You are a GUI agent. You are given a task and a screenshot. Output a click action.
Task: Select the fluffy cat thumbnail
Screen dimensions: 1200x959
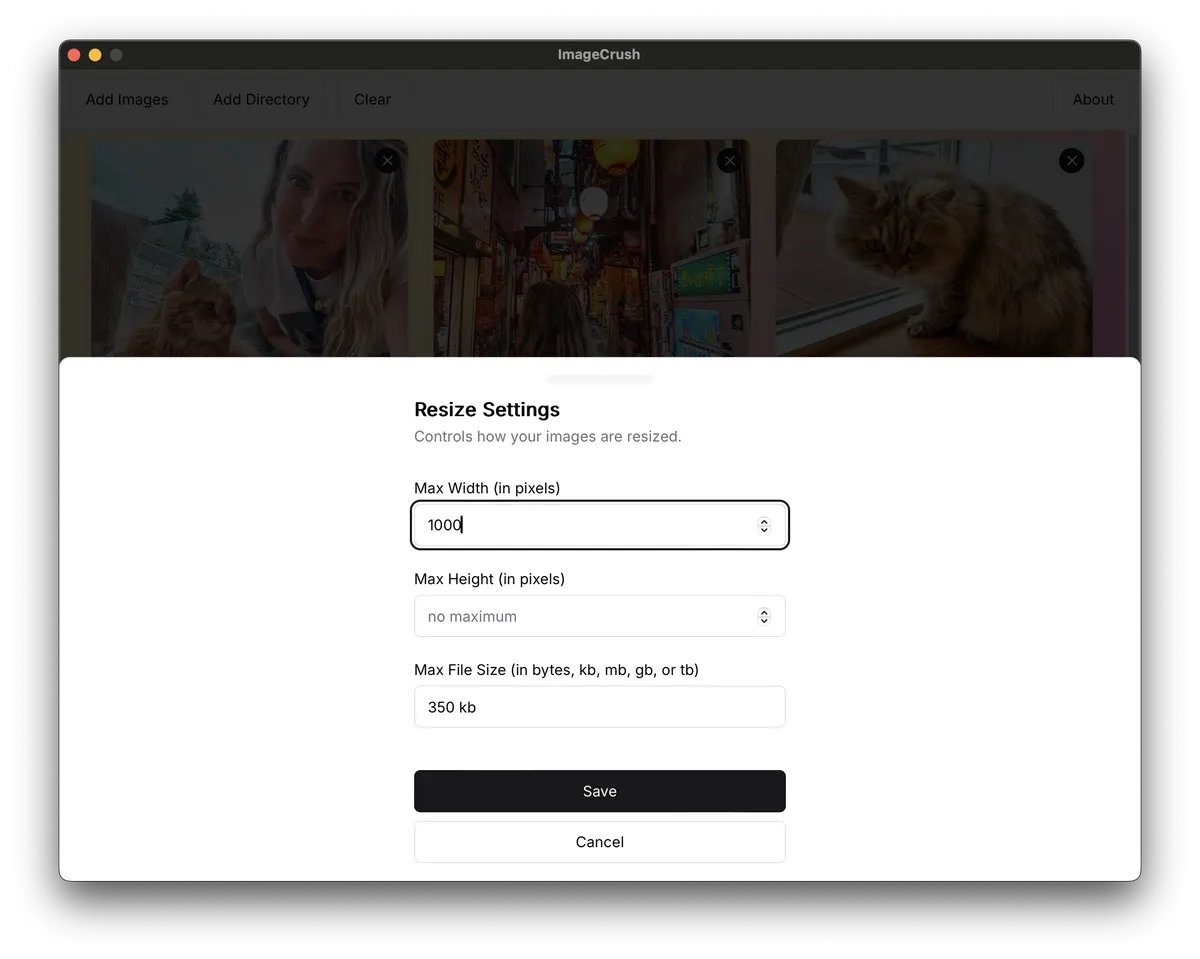[x=934, y=248]
